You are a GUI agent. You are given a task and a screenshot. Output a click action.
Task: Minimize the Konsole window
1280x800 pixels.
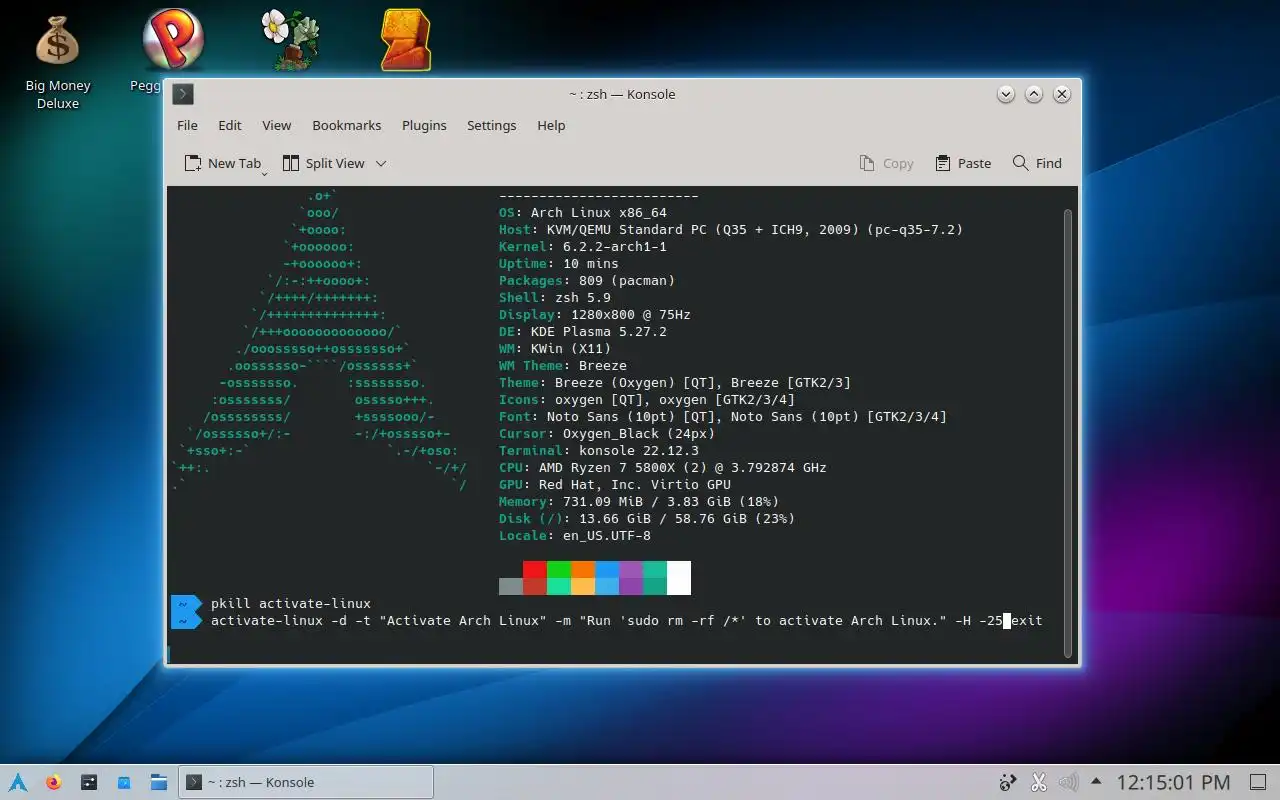point(1006,94)
